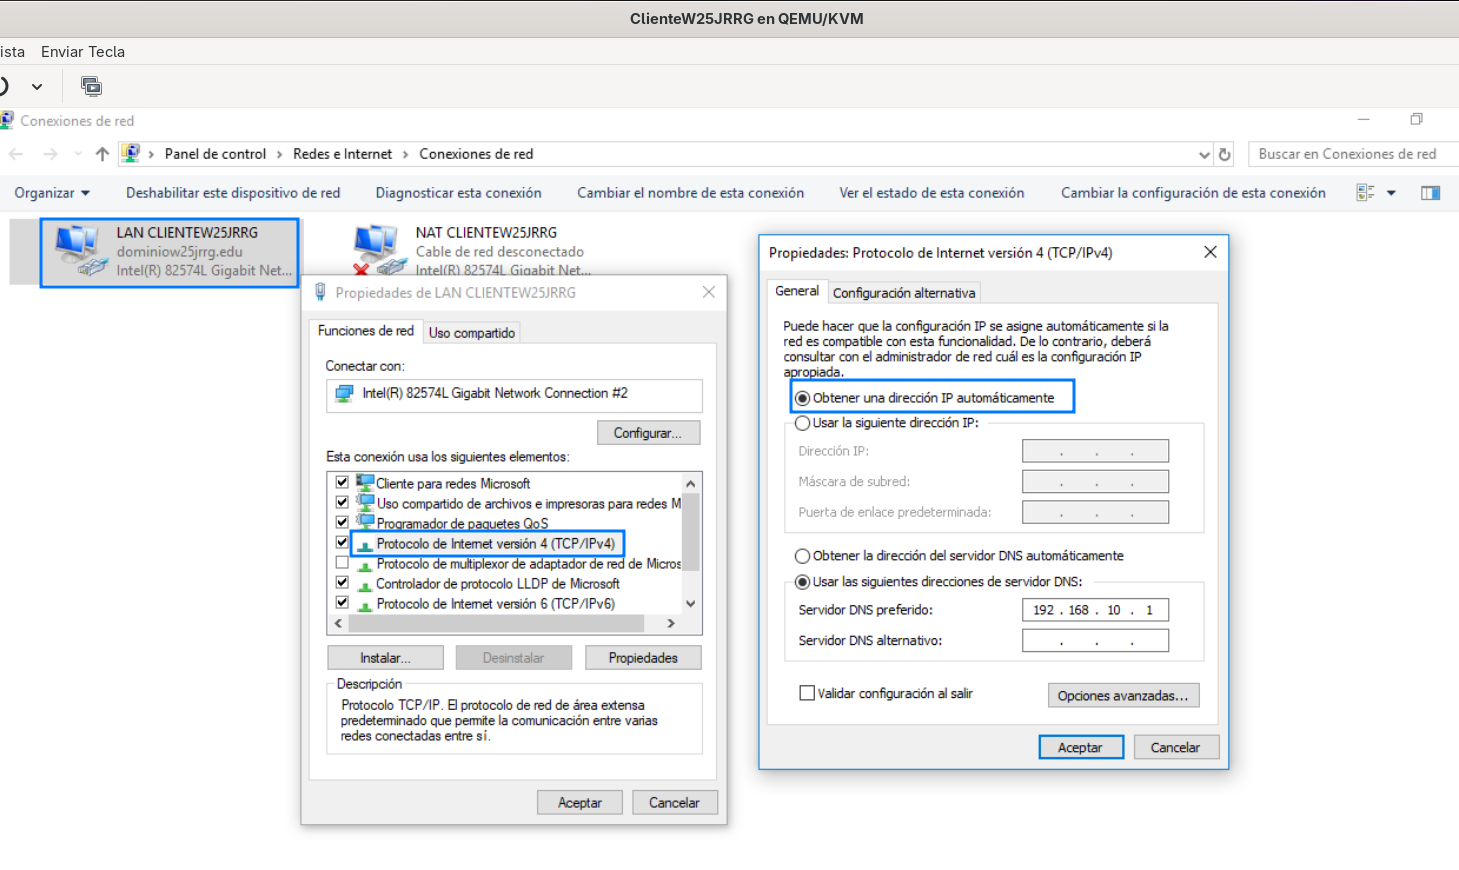Viewport: 1459px width, 870px height.
Task: Restore the Conexiones de red window
Action: (x=1416, y=119)
